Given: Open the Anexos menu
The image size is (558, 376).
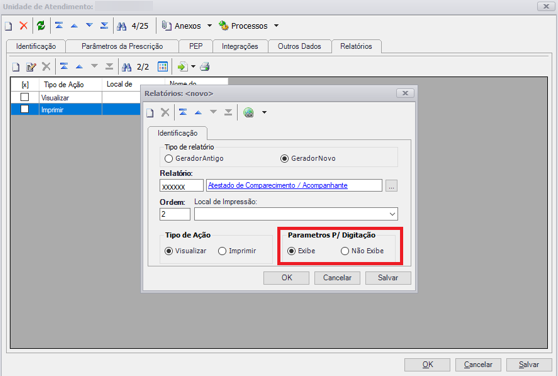Looking at the screenshot, I should (187, 26).
